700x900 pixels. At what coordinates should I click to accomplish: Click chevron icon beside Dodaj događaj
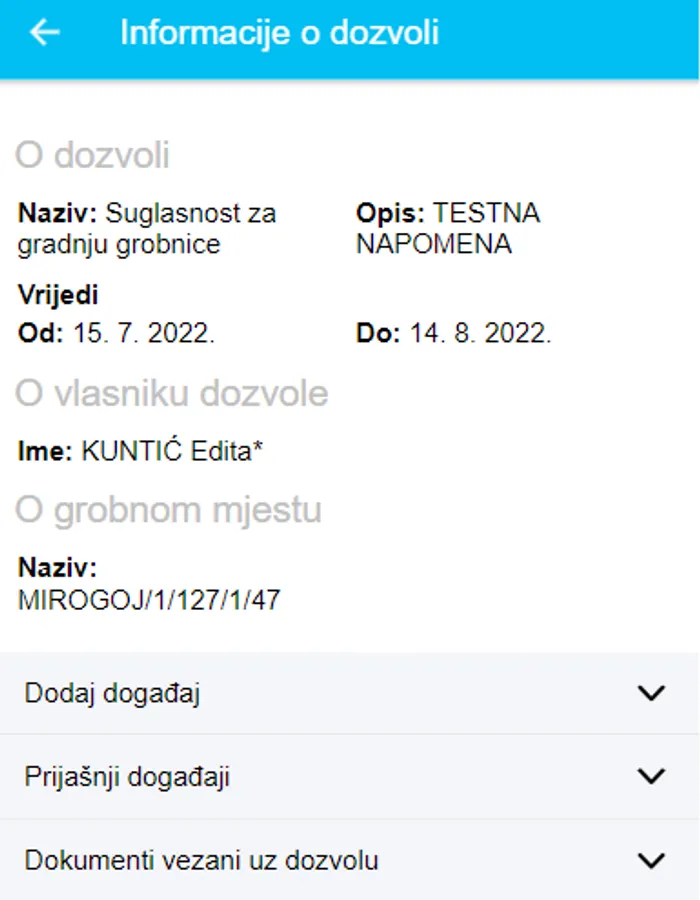point(651,694)
